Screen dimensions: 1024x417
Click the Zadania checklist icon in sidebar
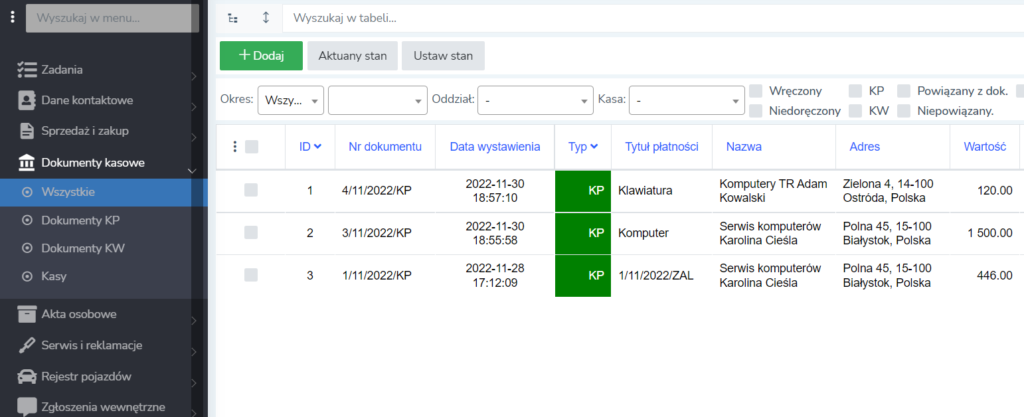click(x=27, y=70)
